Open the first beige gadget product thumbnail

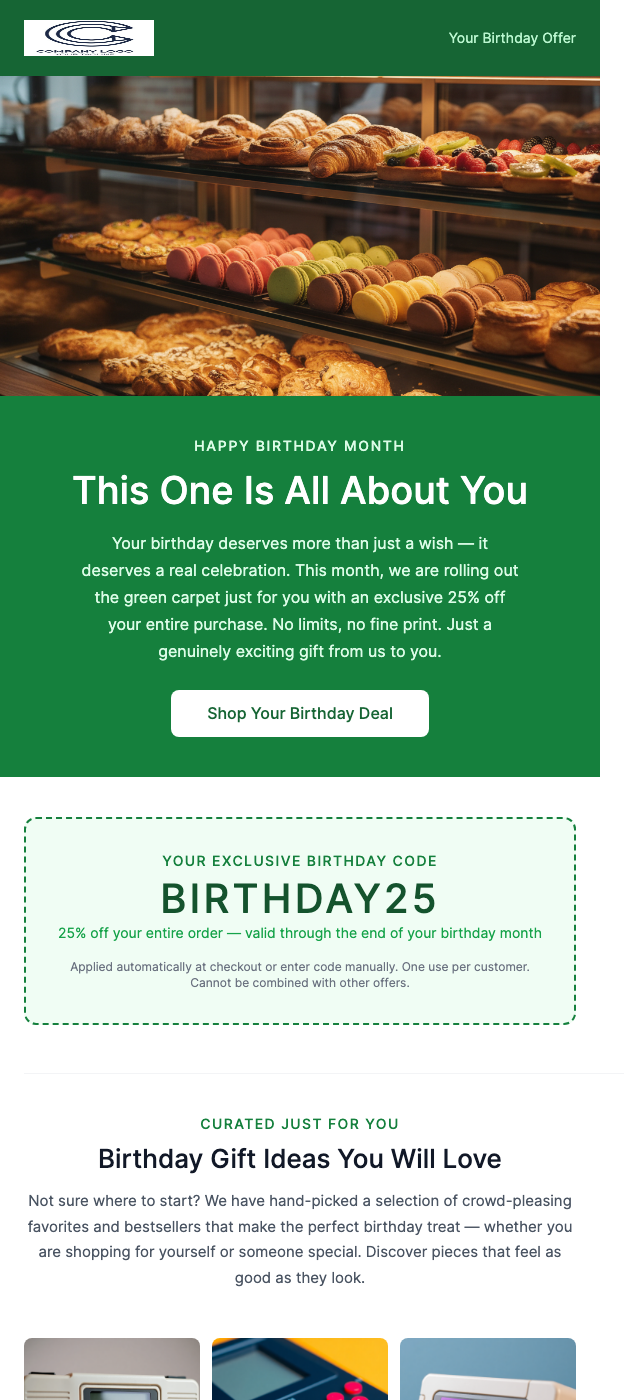[111, 1370]
